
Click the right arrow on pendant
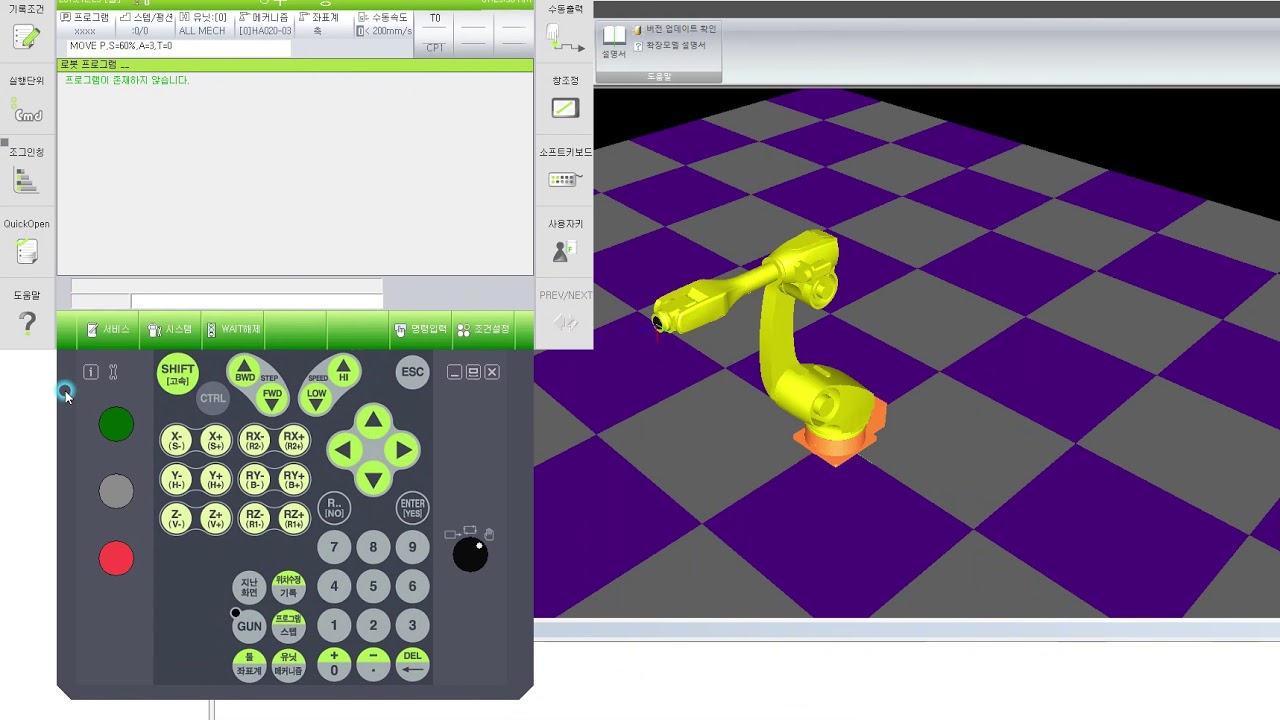[403, 451]
